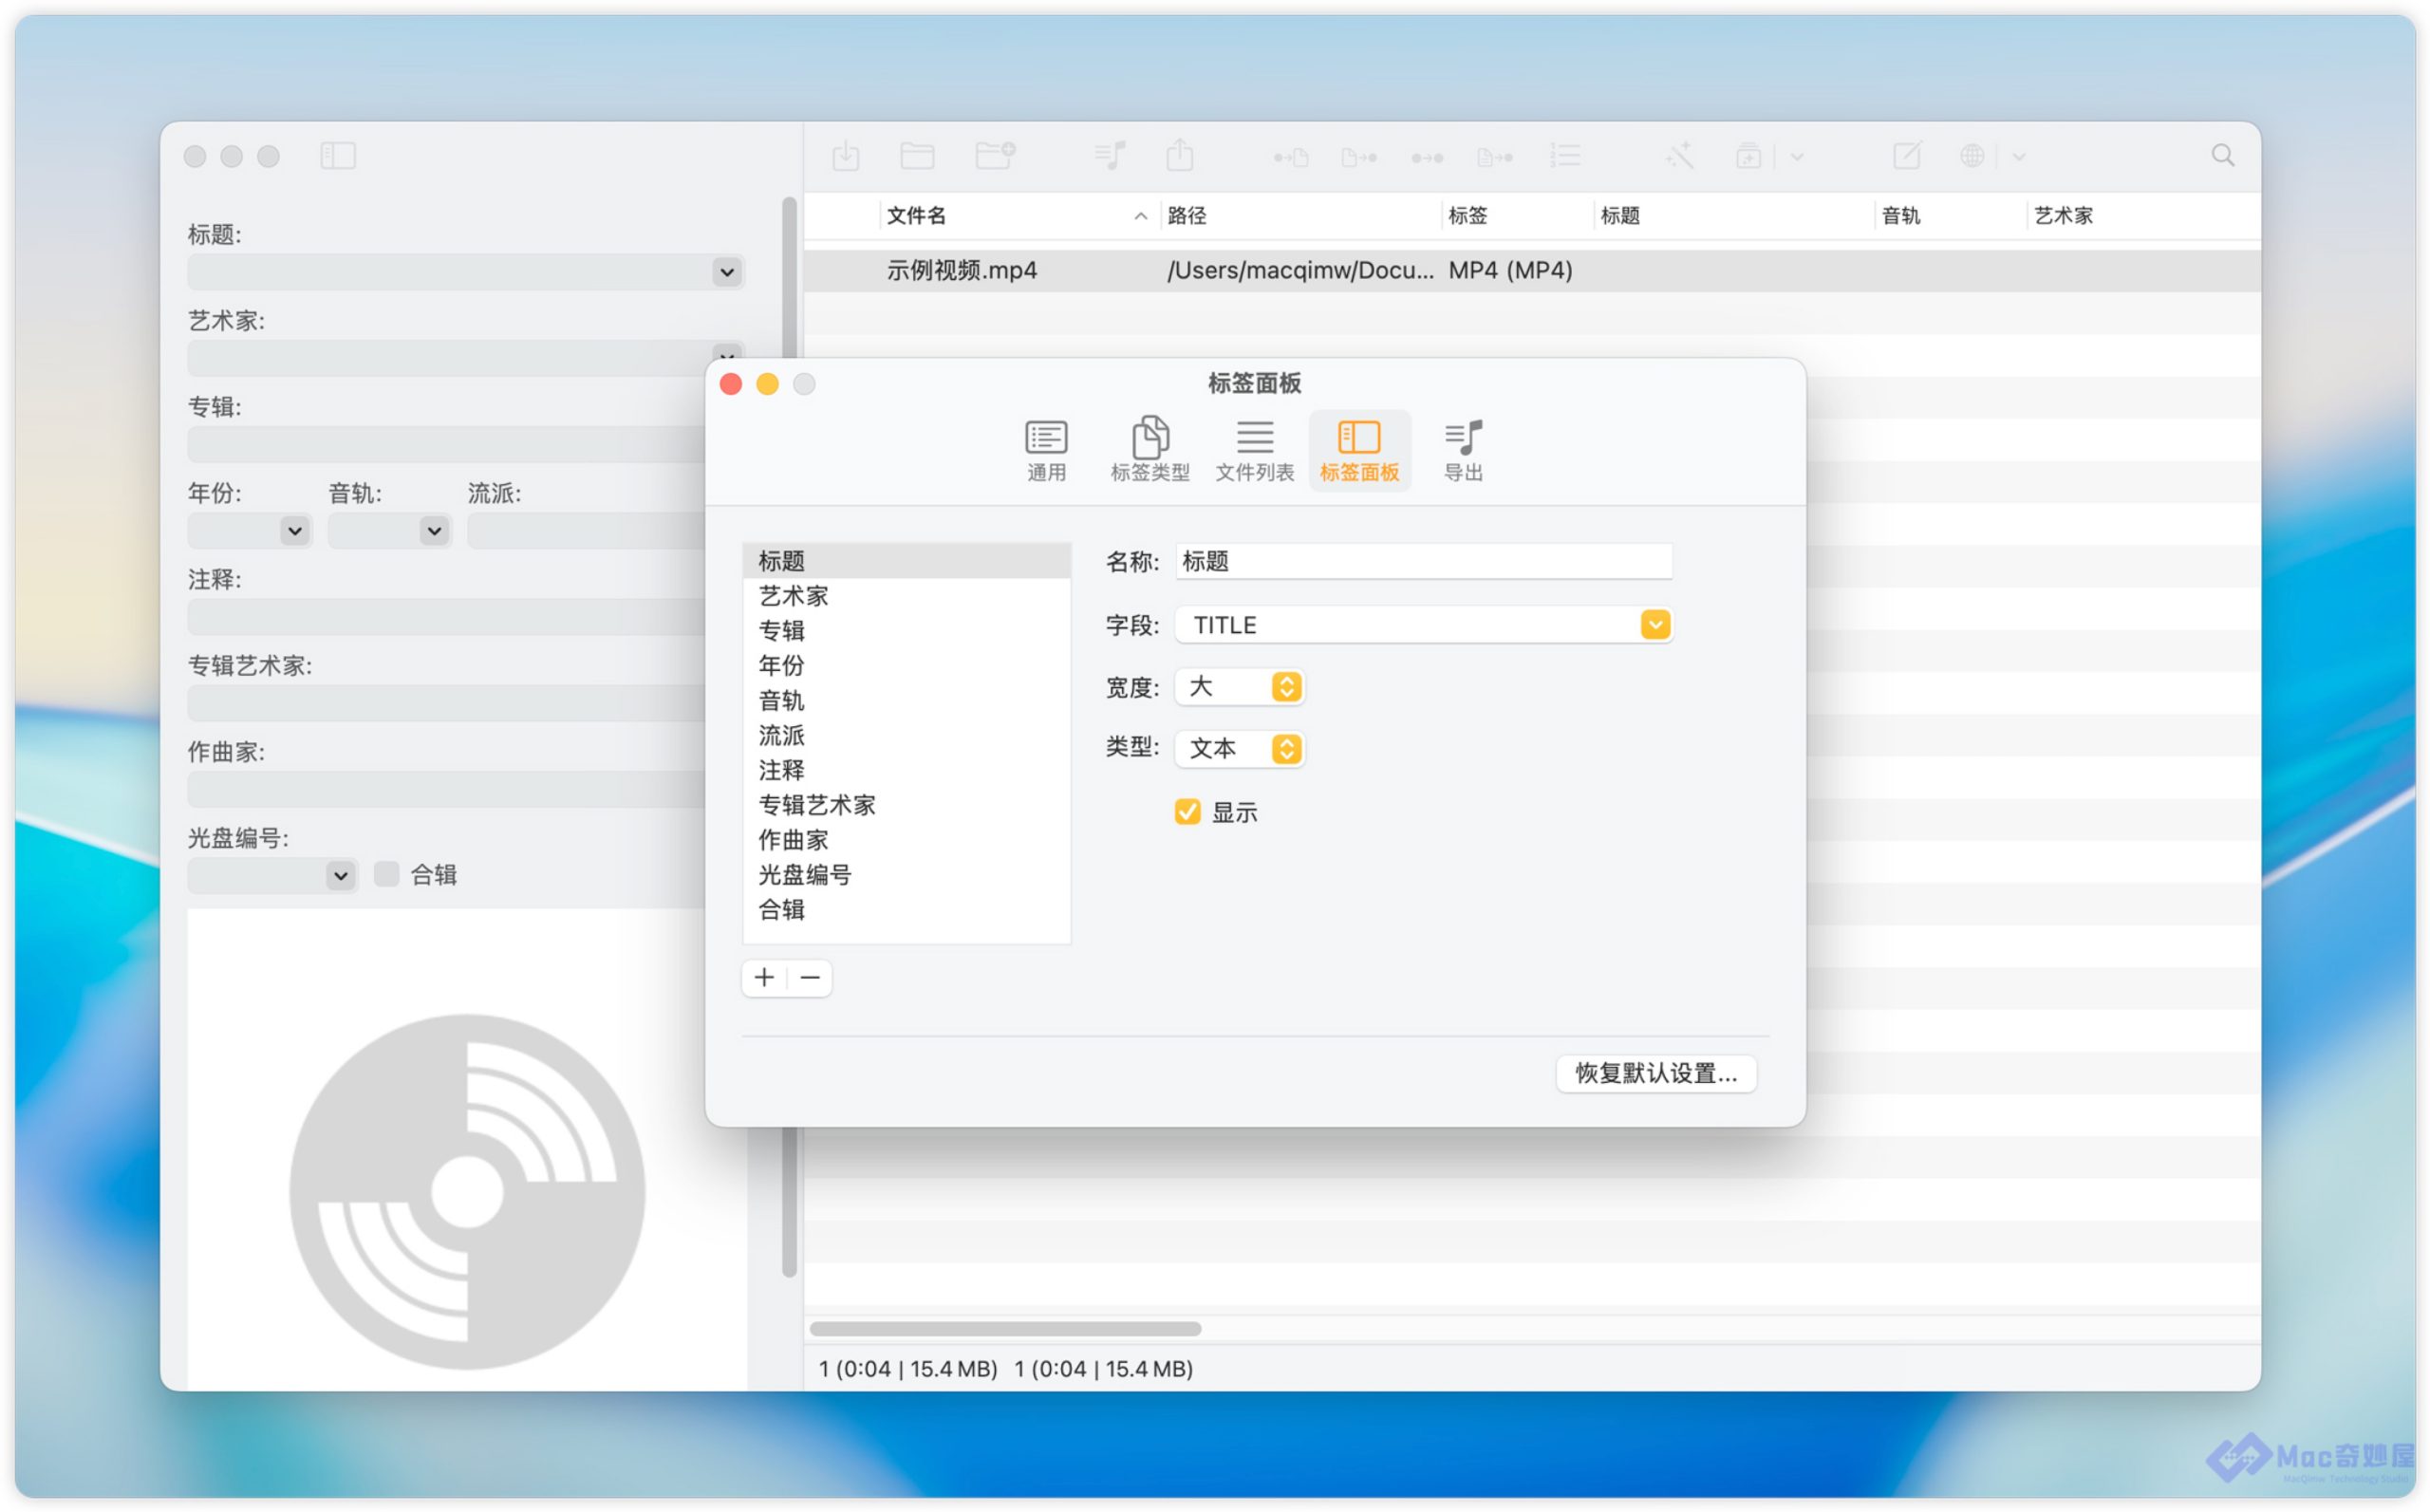Click the add folder toolbar icon
The height and width of the screenshot is (1512, 2430).
[x=995, y=156]
